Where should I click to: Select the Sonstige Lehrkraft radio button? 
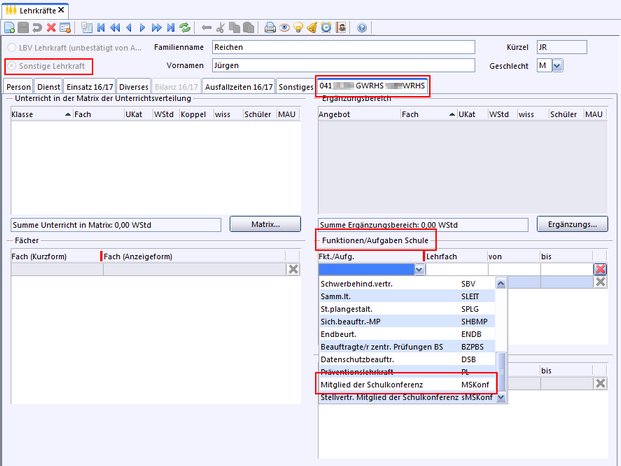tap(12, 66)
